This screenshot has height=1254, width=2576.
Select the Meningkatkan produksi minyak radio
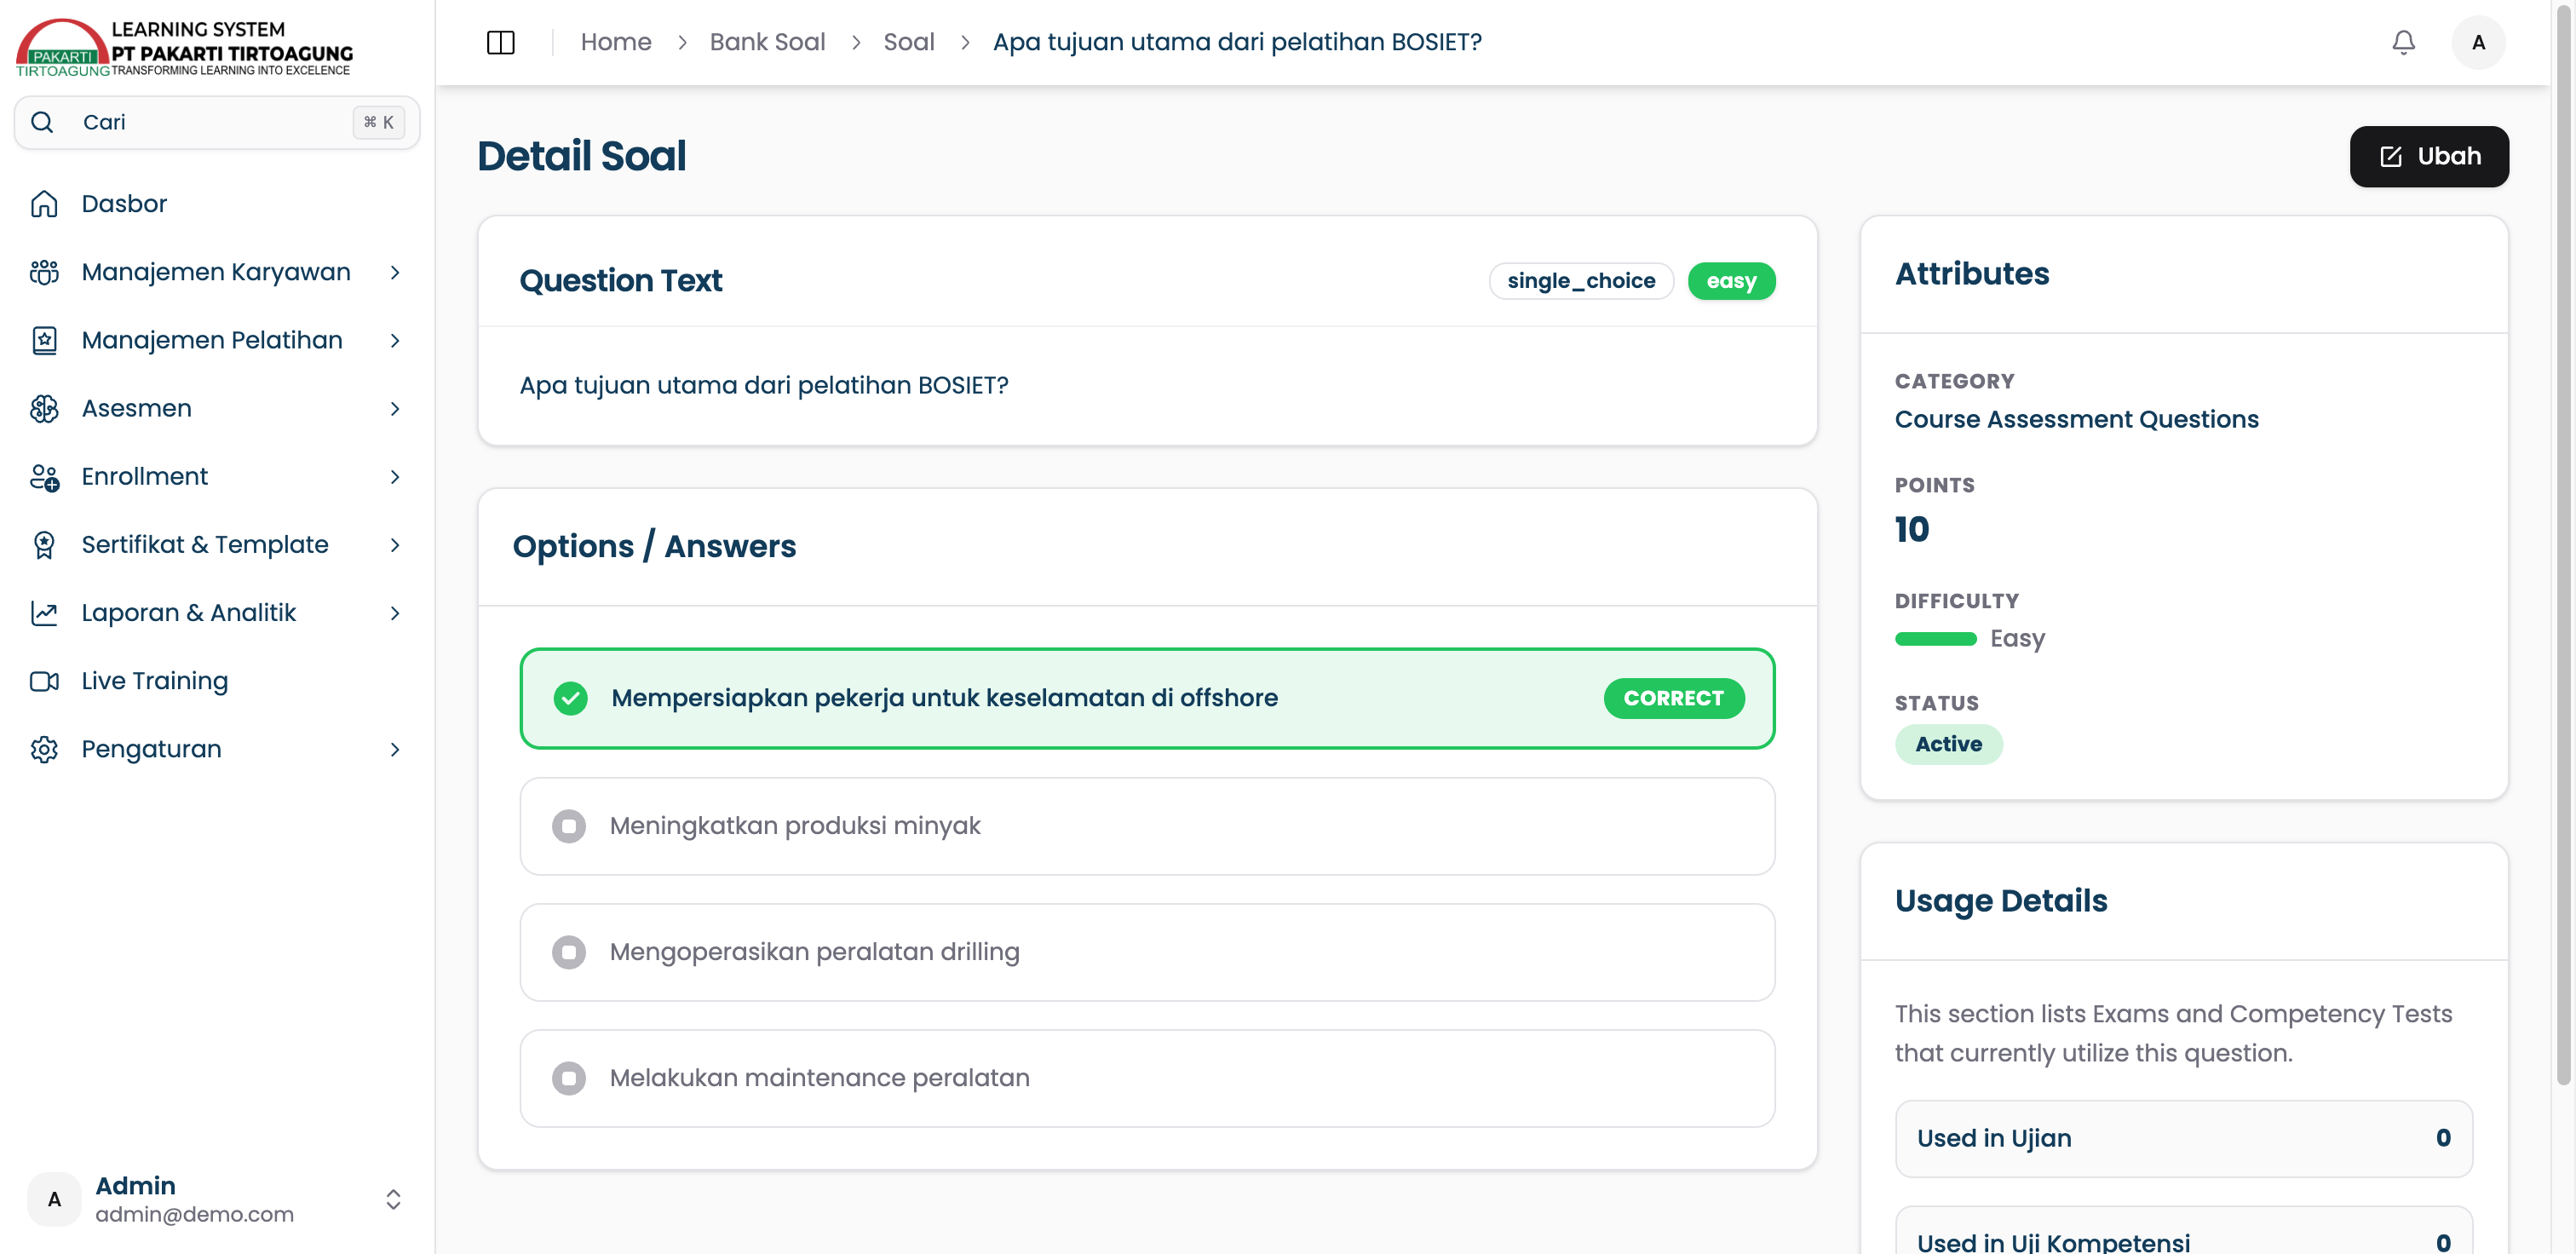[569, 826]
